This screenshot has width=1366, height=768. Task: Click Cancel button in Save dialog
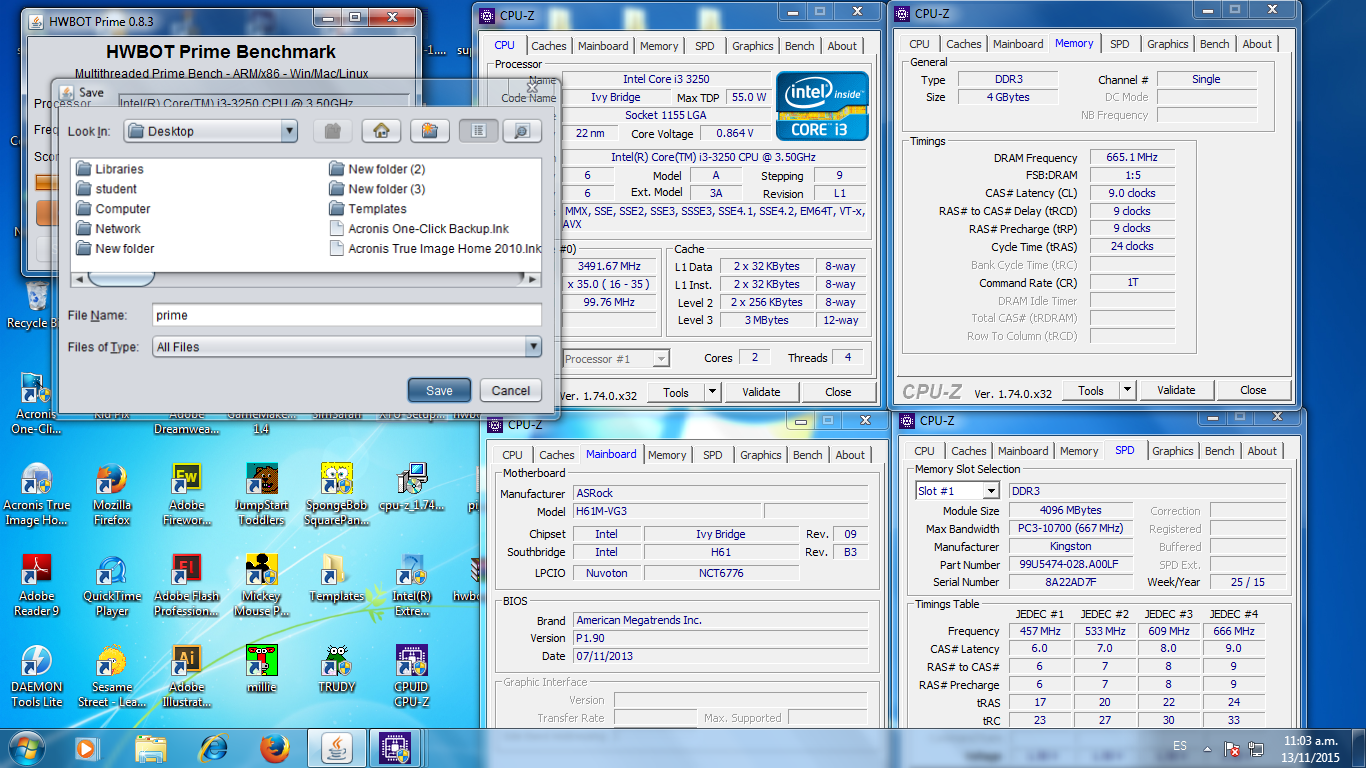[x=511, y=391]
